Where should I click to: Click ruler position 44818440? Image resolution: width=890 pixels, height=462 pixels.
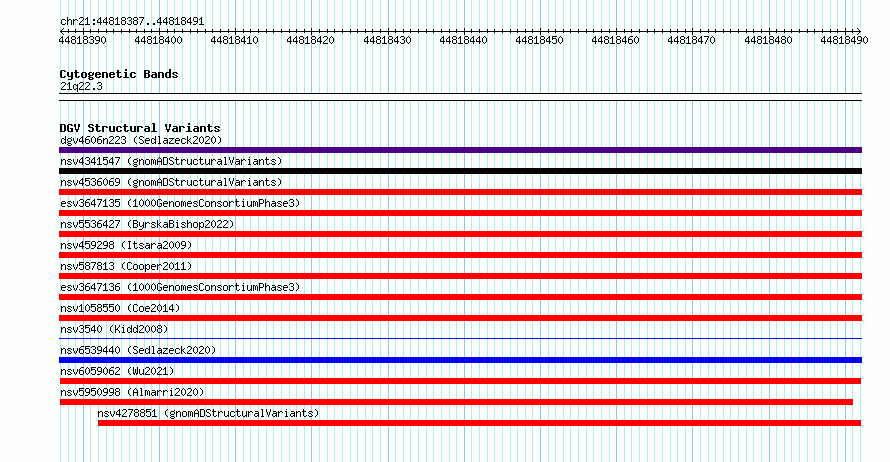click(x=463, y=40)
